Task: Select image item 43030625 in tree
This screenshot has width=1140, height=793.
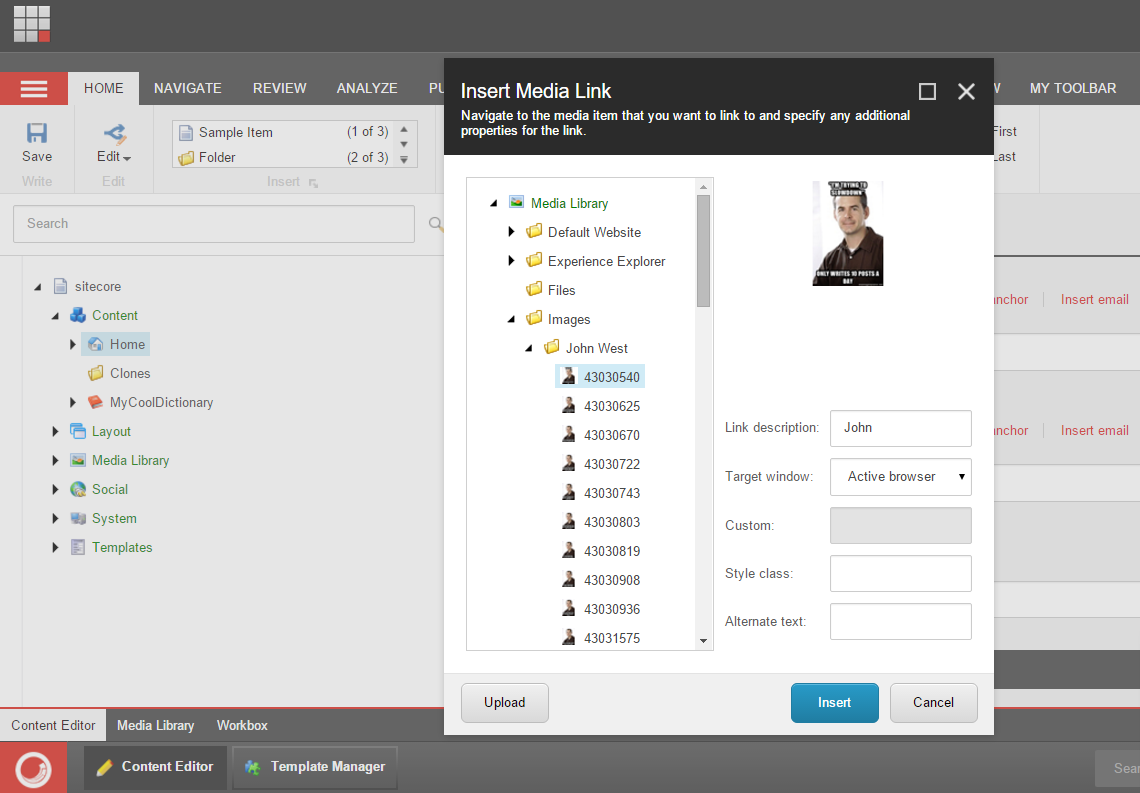Action: click(611, 406)
